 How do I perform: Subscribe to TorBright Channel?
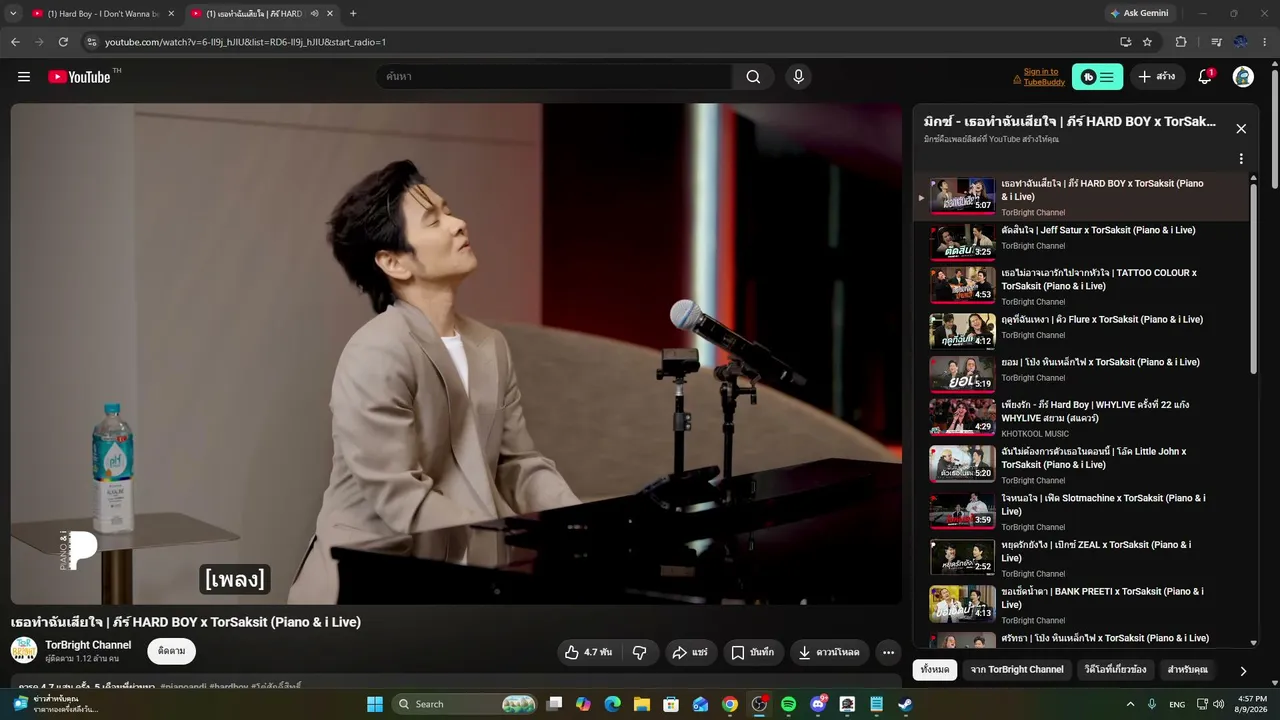click(x=171, y=651)
